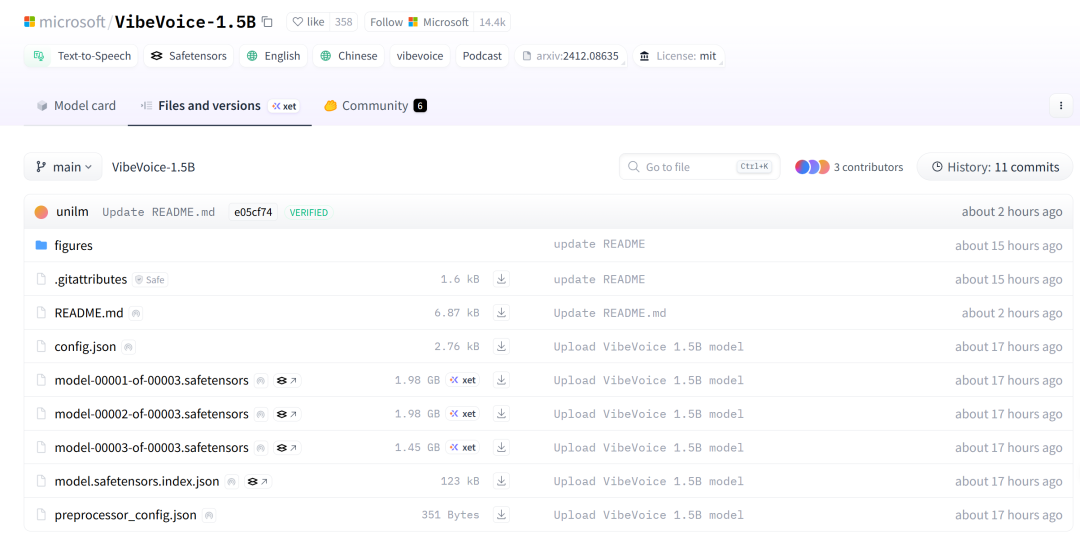This screenshot has height=548, width=1080.
Task: Copy model name icon next to VibeVoice-1.5B
Action: pos(267,22)
